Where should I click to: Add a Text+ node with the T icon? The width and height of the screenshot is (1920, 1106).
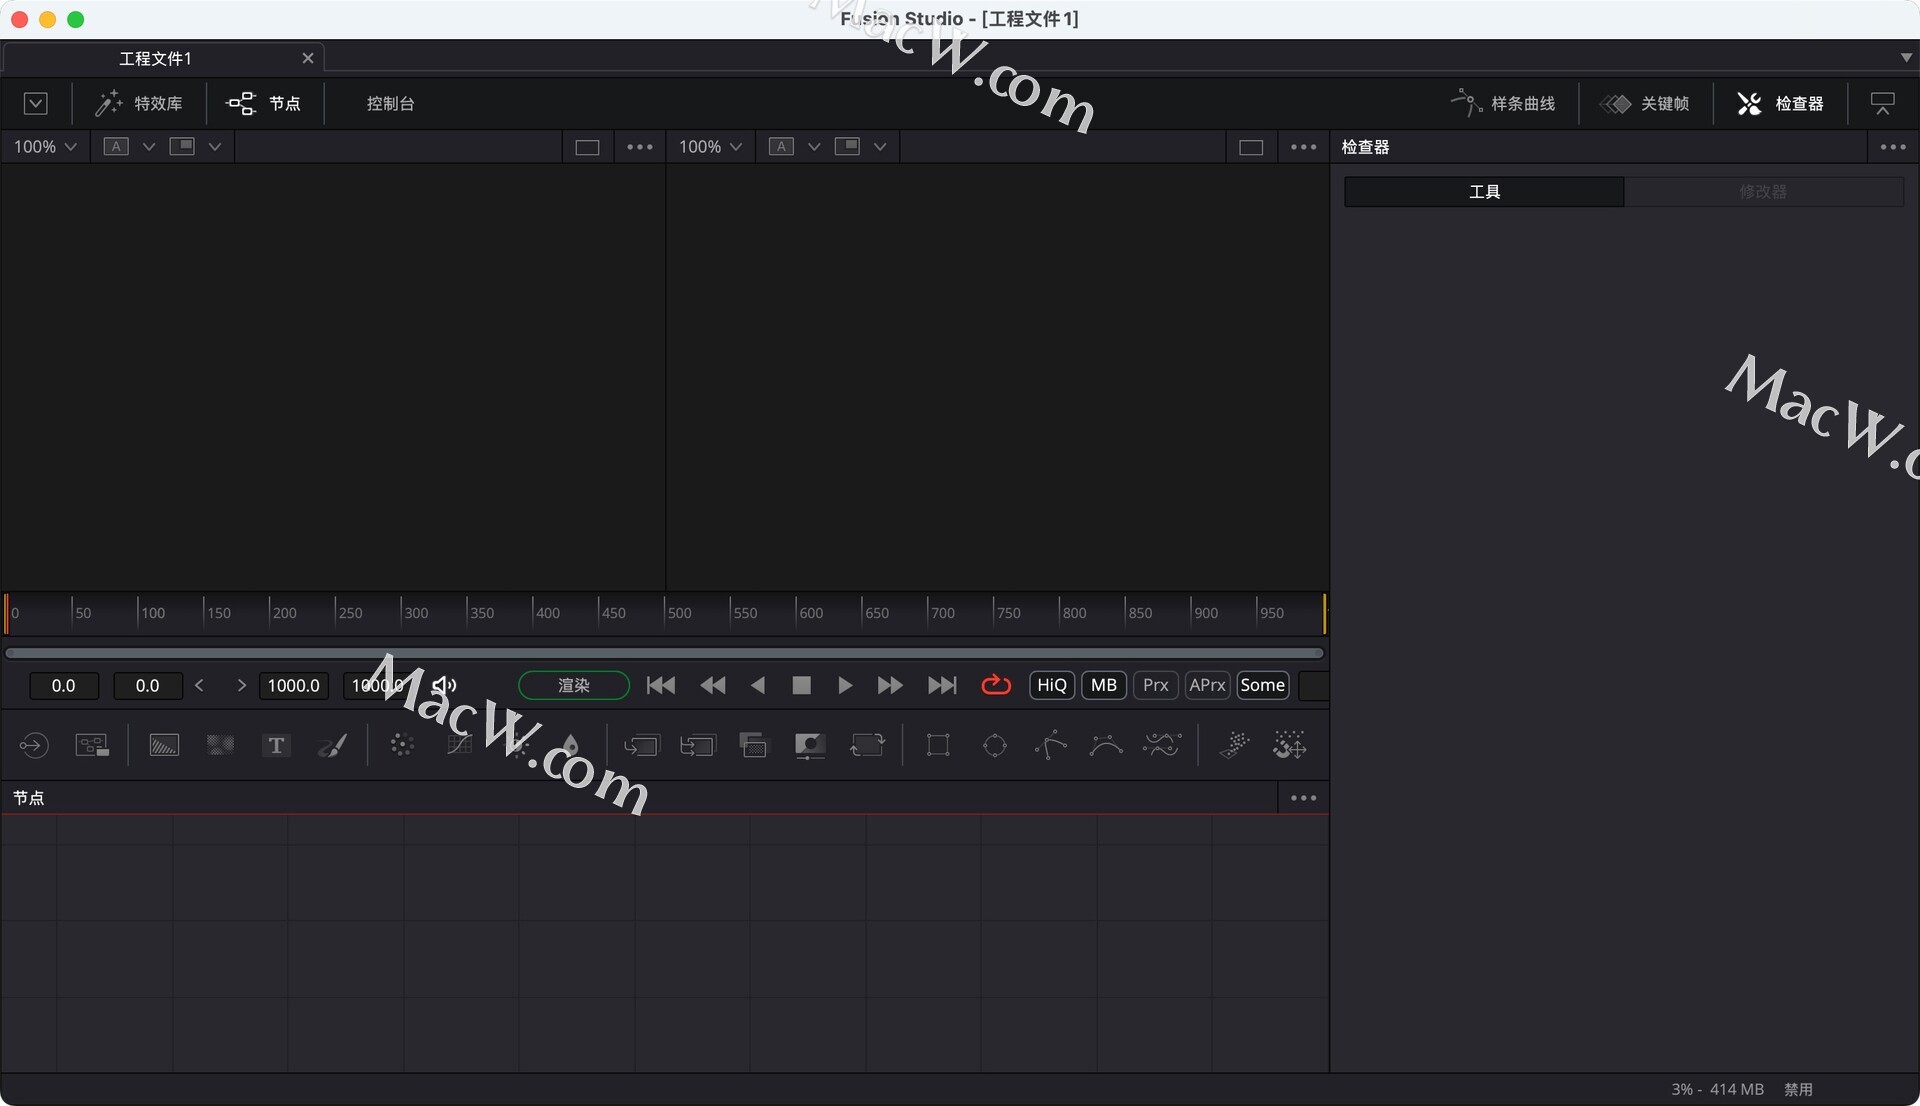[276, 745]
